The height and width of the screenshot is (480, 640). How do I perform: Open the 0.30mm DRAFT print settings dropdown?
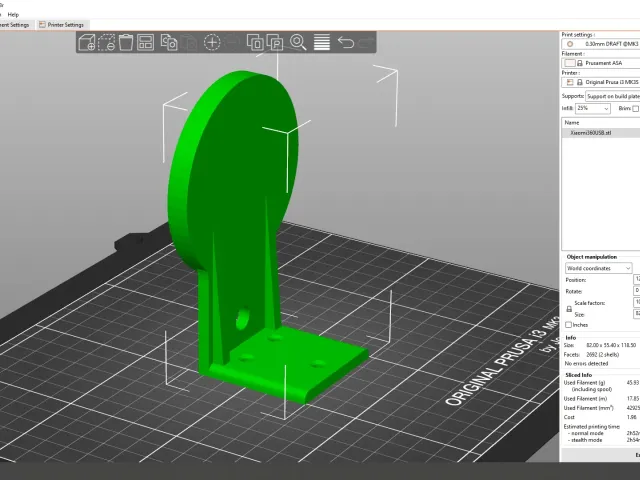pyautogui.click(x=601, y=44)
